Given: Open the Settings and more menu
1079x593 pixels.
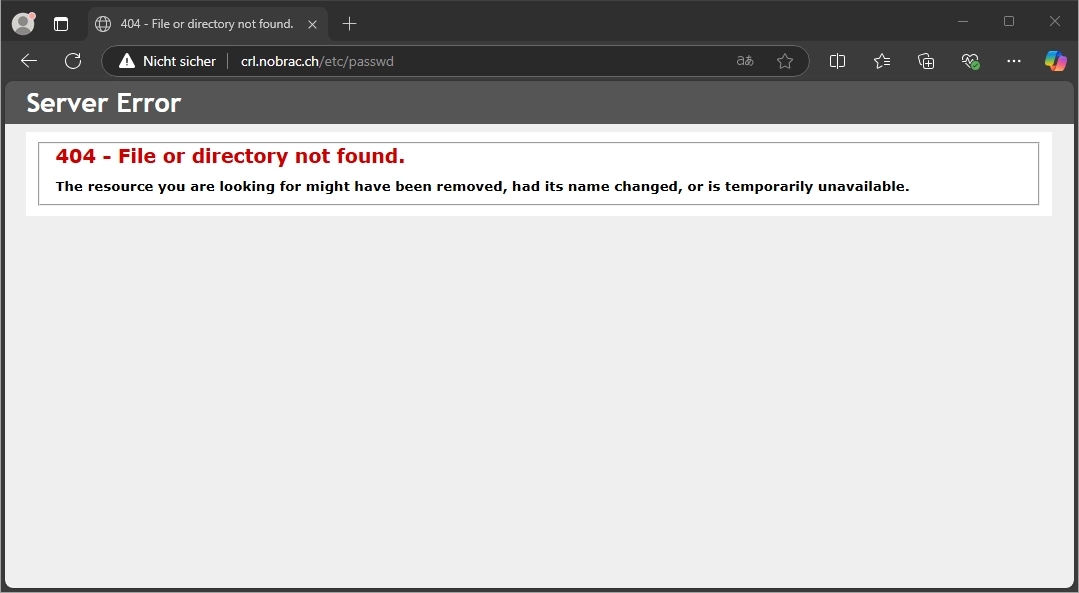Looking at the screenshot, I should tap(1014, 61).
